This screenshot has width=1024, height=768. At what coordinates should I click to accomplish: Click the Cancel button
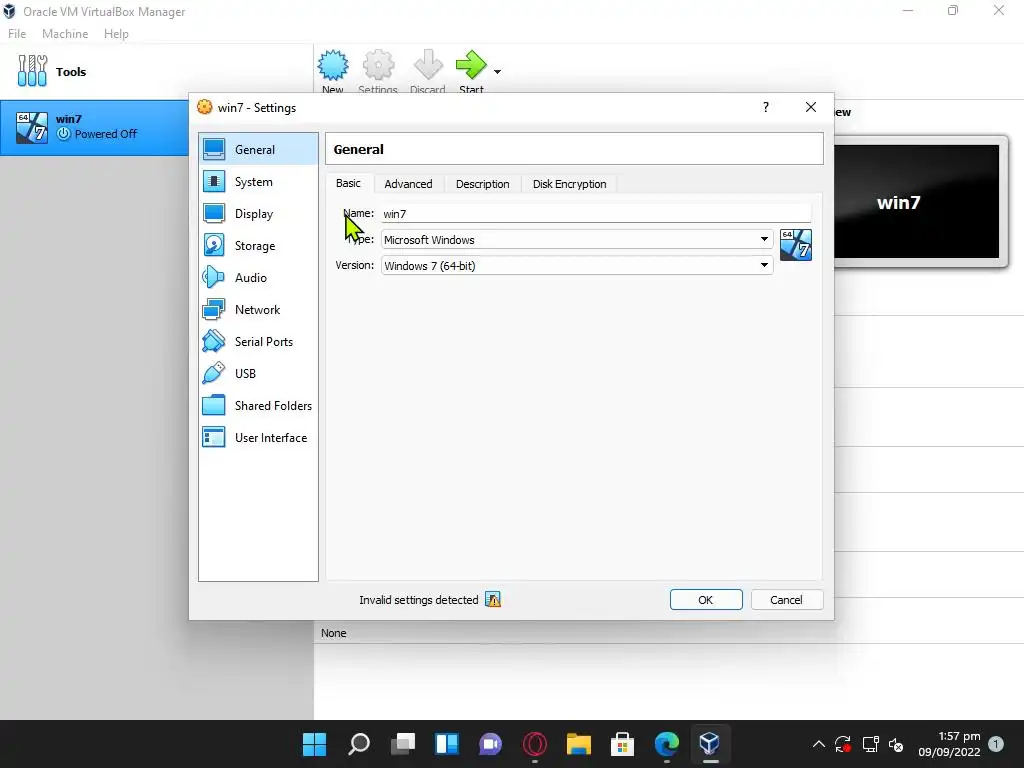click(x=786, y=600)
